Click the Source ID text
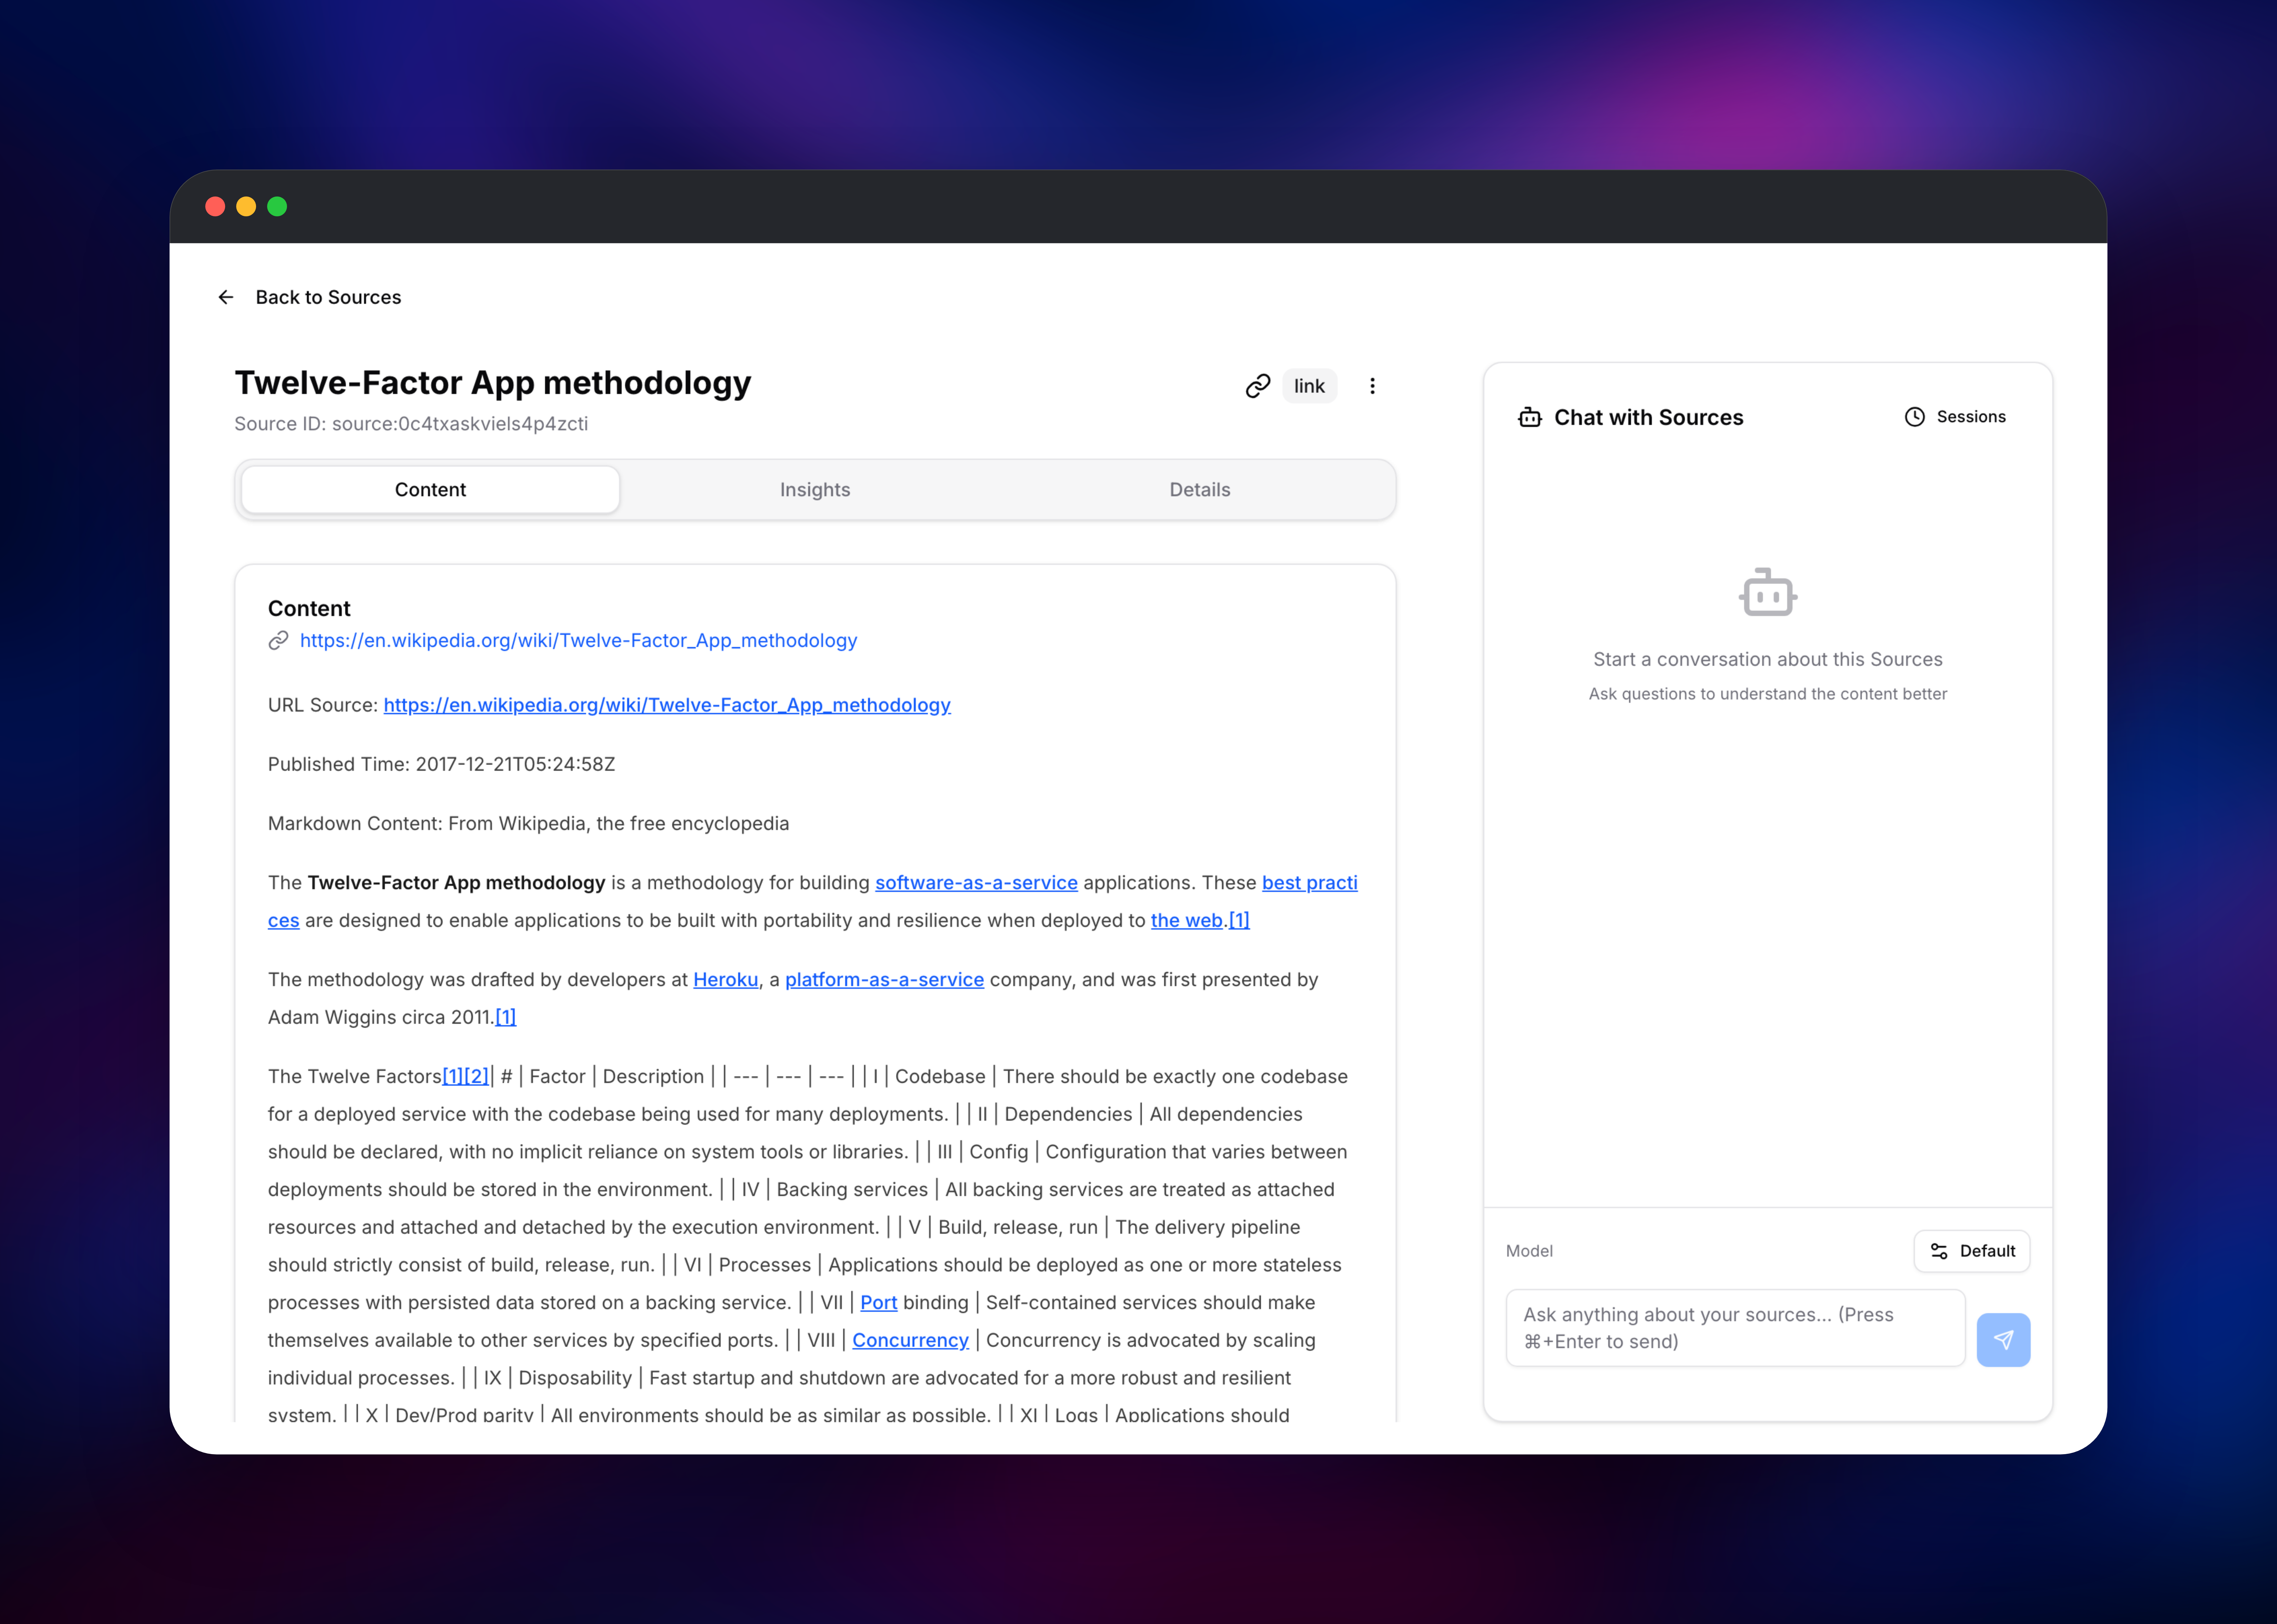2277x1624 pixels. tap(411, 424)
